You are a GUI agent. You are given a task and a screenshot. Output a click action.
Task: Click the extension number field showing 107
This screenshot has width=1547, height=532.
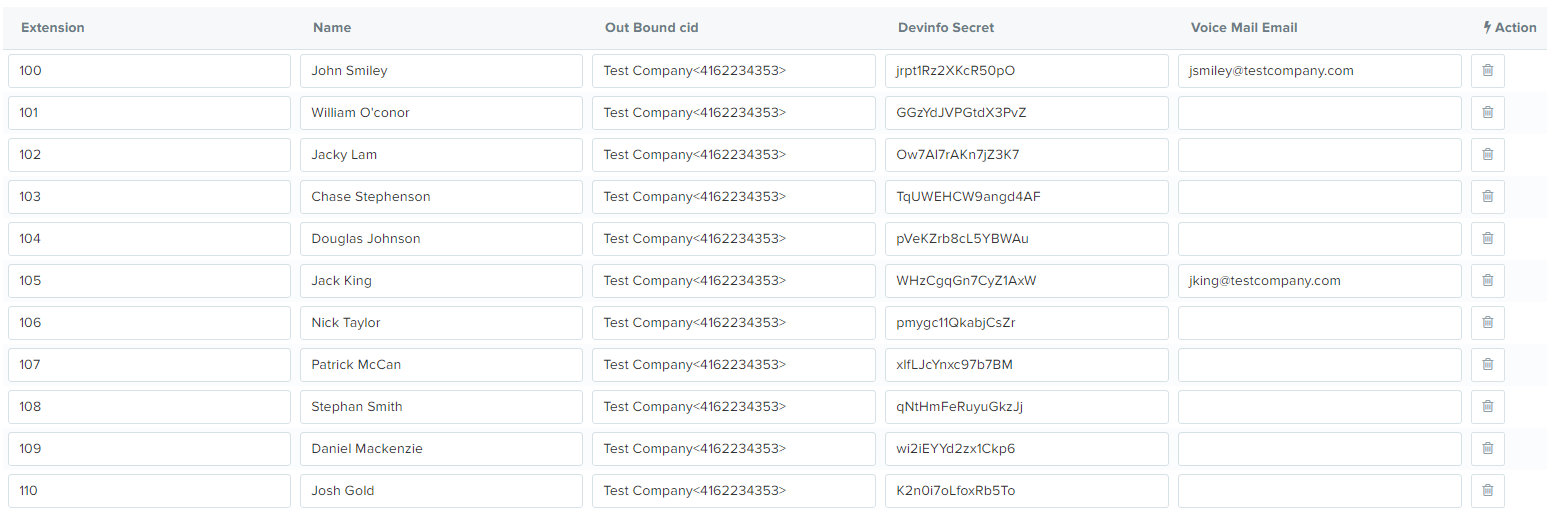pyautogui.click(x=149, y=365)
